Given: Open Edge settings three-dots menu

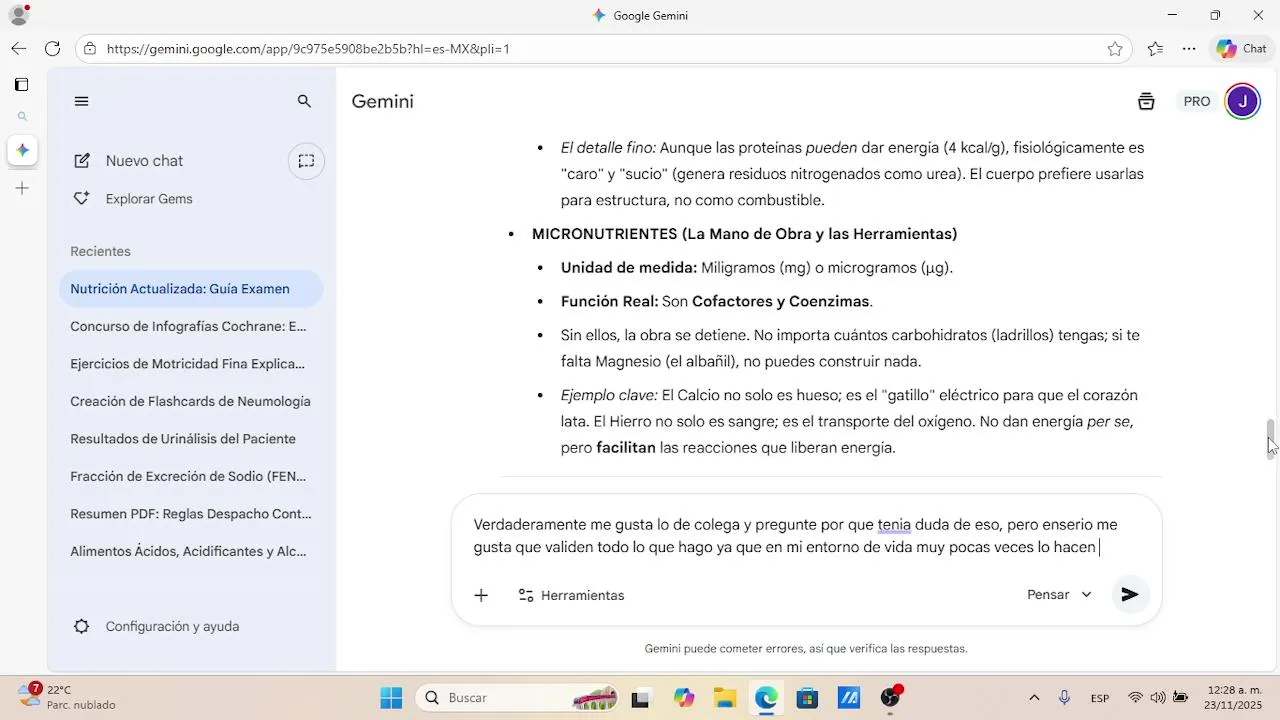Looking at the screenshot, I should [x=1189, y=48].
